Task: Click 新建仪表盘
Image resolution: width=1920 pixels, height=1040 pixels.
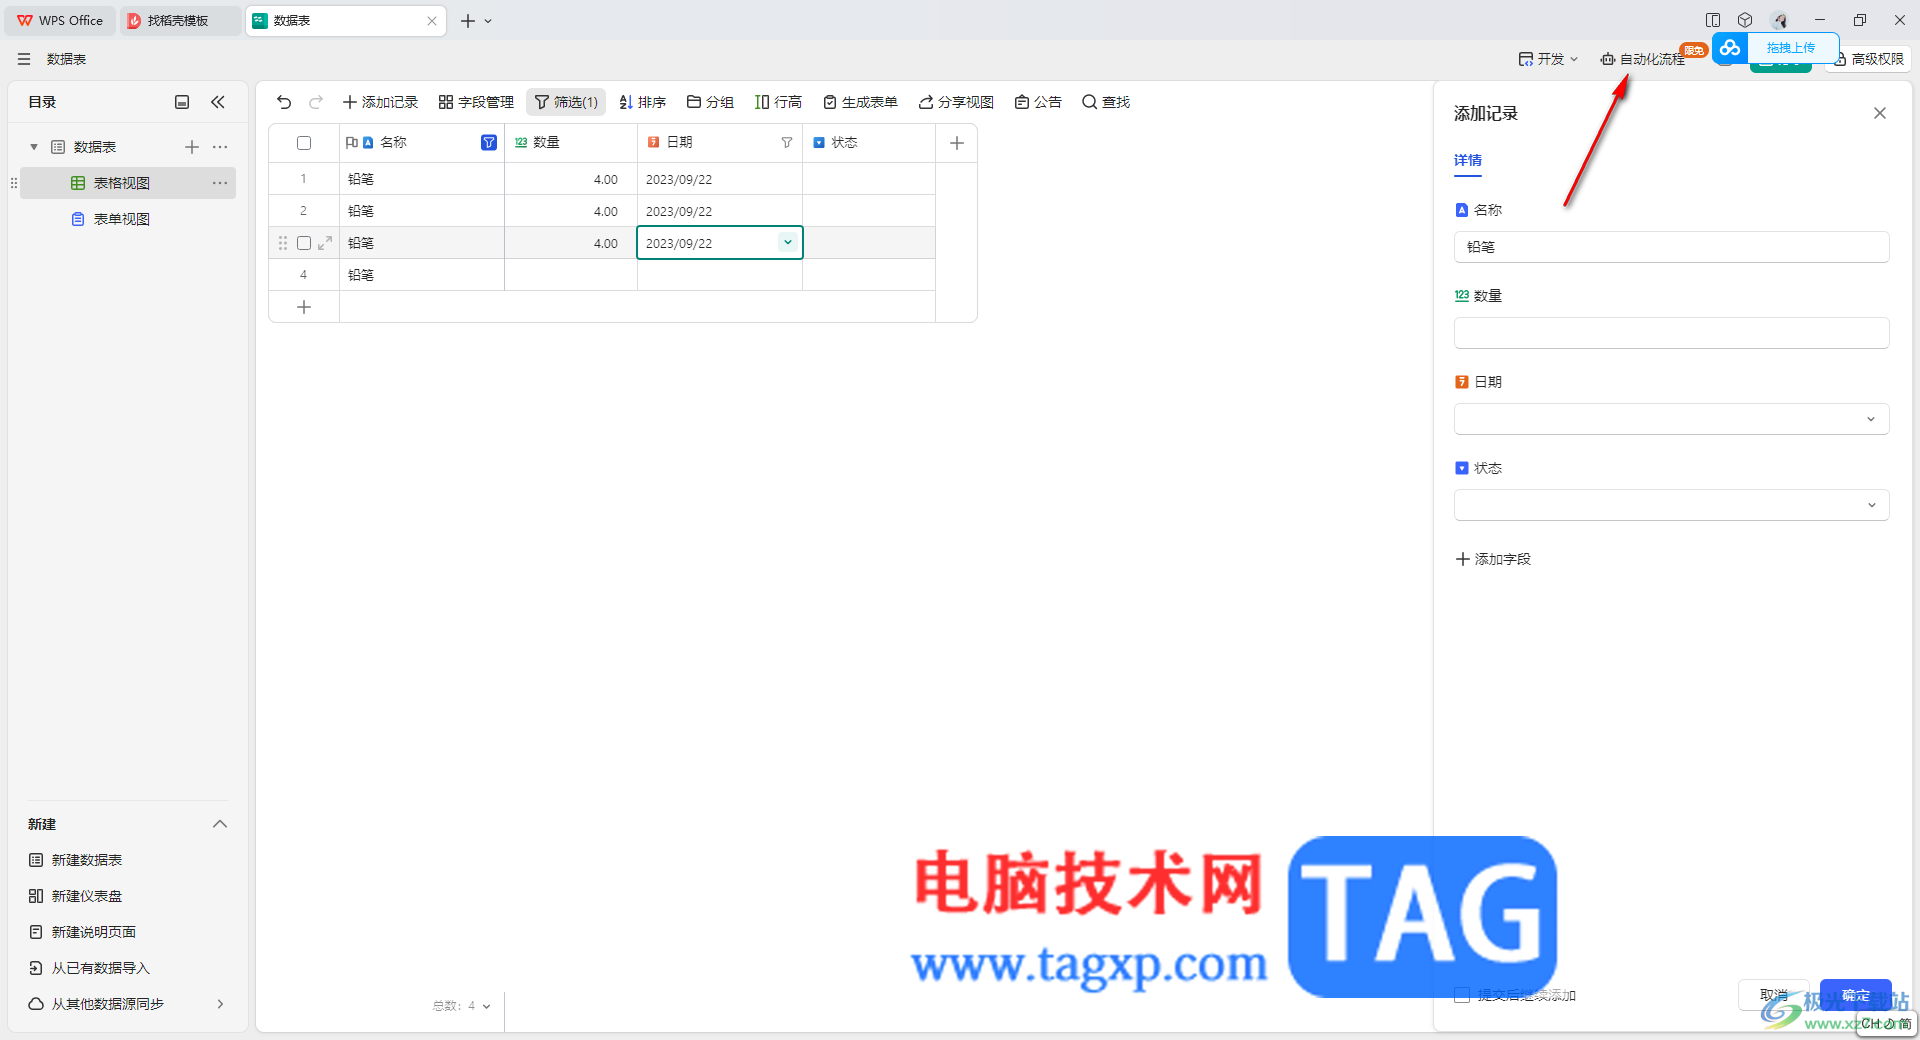Action: (x=76, y=896)
